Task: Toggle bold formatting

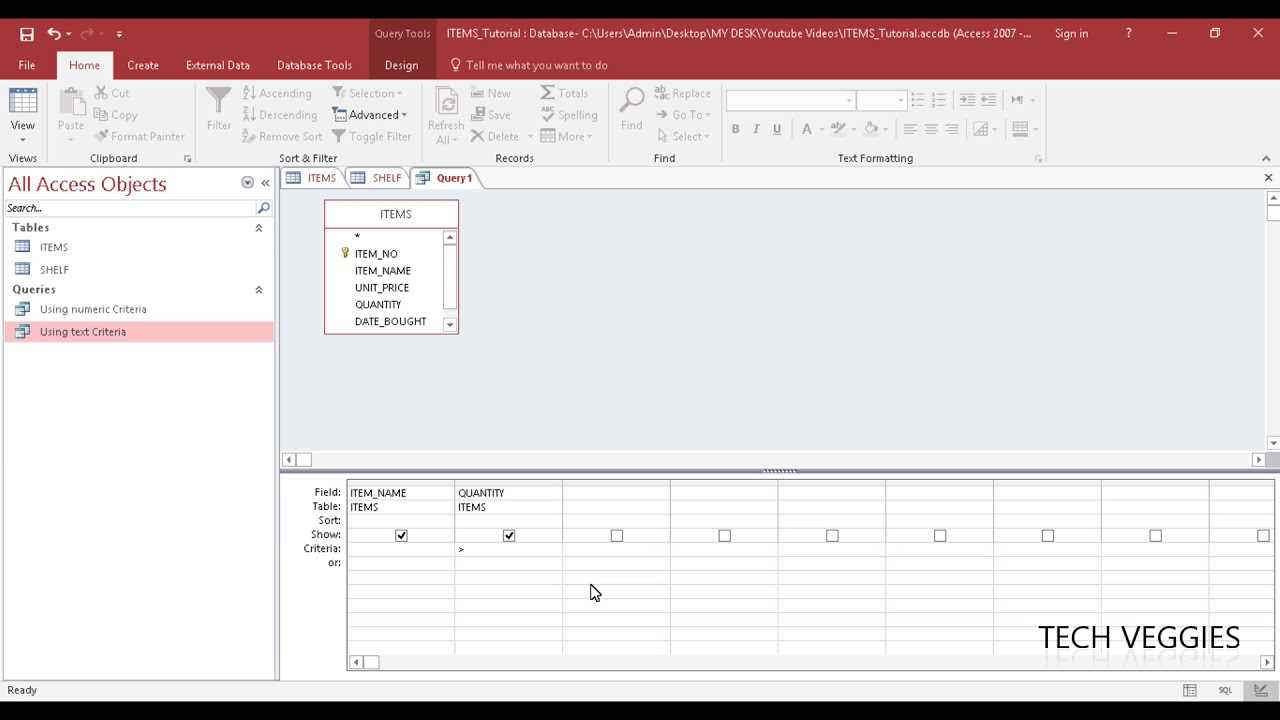Action: pyautogui.click(x=735, y=129)
